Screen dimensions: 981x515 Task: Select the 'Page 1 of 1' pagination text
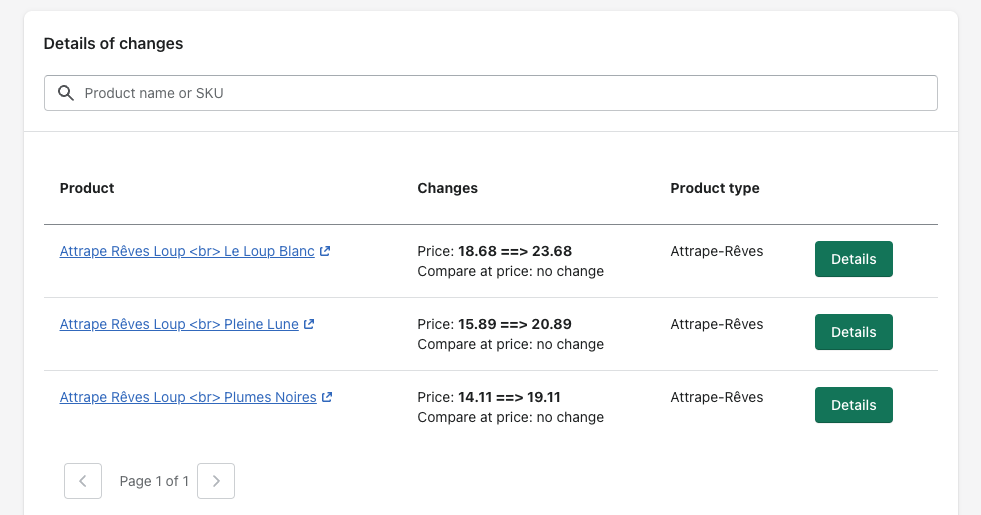[x=154, y=481]
